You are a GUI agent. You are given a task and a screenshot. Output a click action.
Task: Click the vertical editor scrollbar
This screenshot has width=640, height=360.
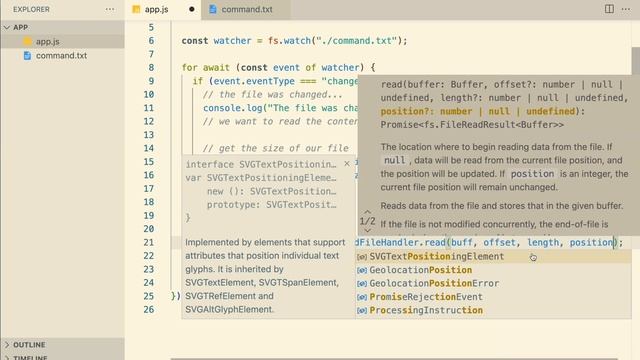[x=636, y=61]
